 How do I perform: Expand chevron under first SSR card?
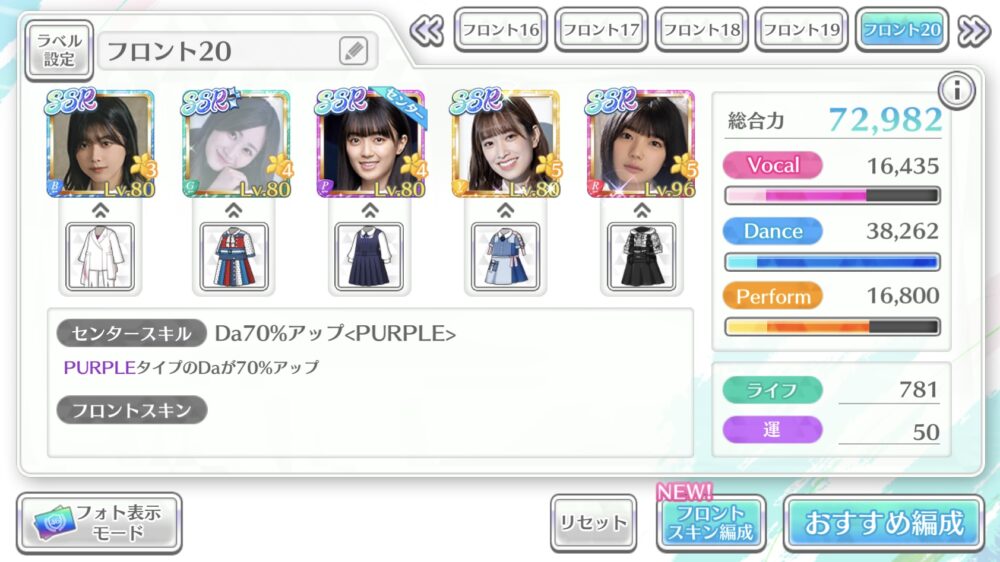100,209
